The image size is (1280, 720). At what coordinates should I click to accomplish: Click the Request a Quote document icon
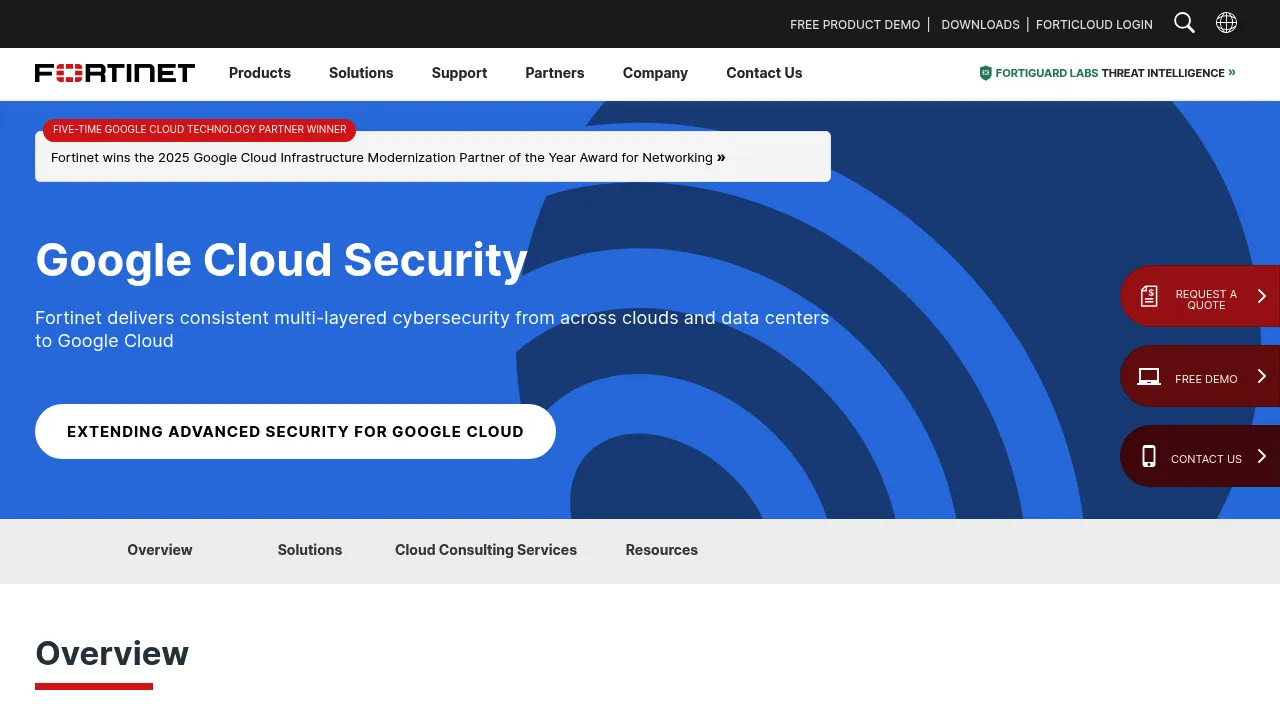[1149, 296]
